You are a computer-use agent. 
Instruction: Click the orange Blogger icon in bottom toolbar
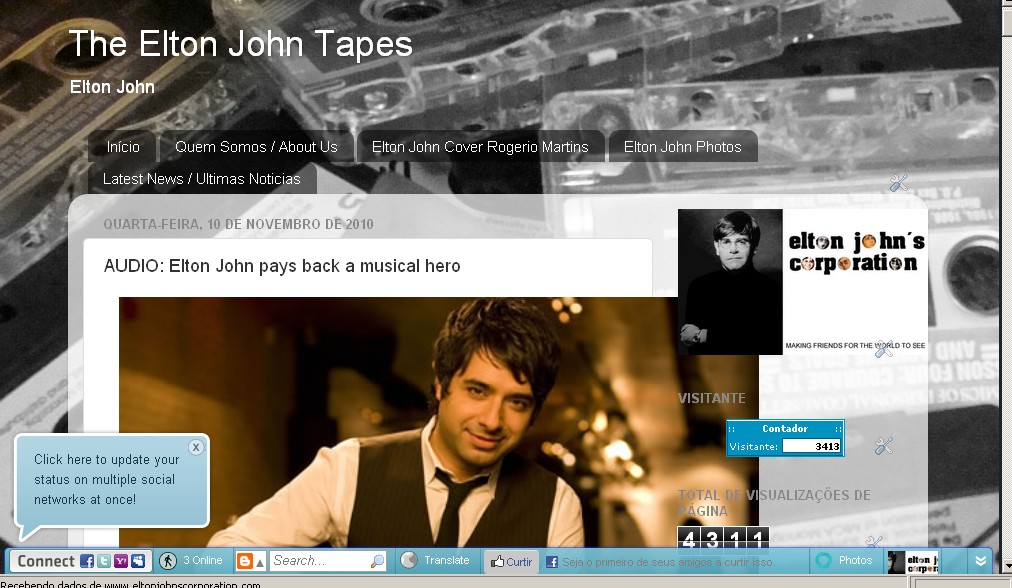245,561
